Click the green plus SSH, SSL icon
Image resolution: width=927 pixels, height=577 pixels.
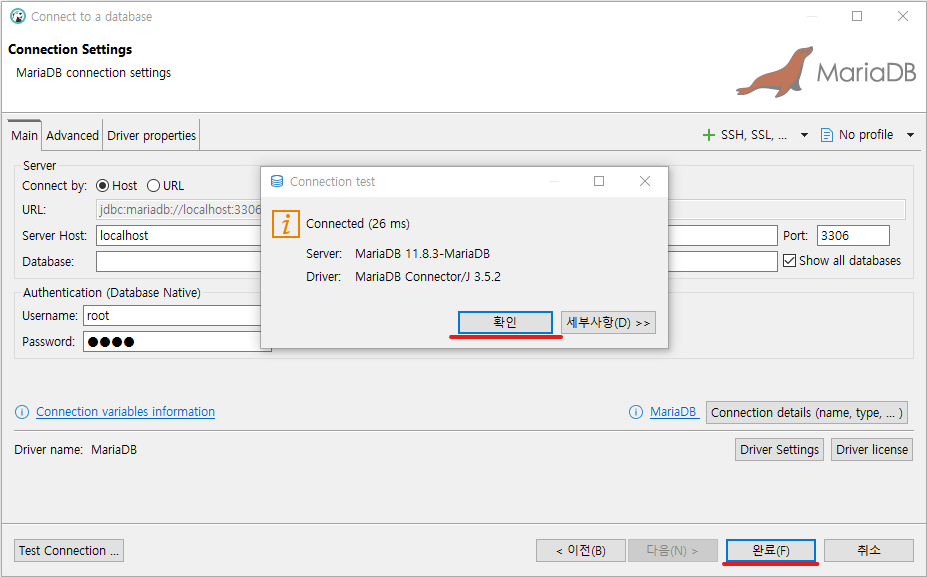pos(708,135)
